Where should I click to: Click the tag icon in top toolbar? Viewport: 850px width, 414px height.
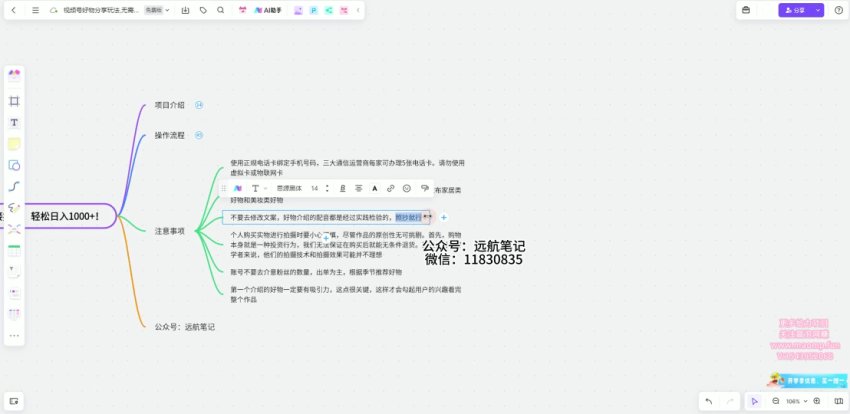point(203,10)
